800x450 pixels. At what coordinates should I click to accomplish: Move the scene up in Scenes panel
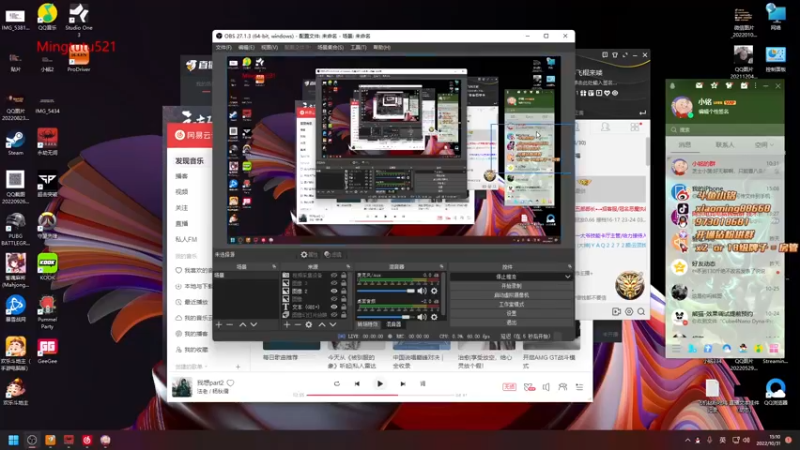coord(243,324)
